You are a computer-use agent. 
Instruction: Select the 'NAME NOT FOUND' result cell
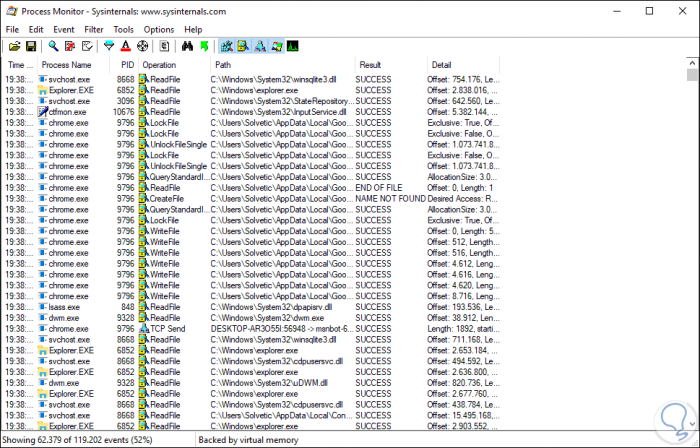point(391,199)
